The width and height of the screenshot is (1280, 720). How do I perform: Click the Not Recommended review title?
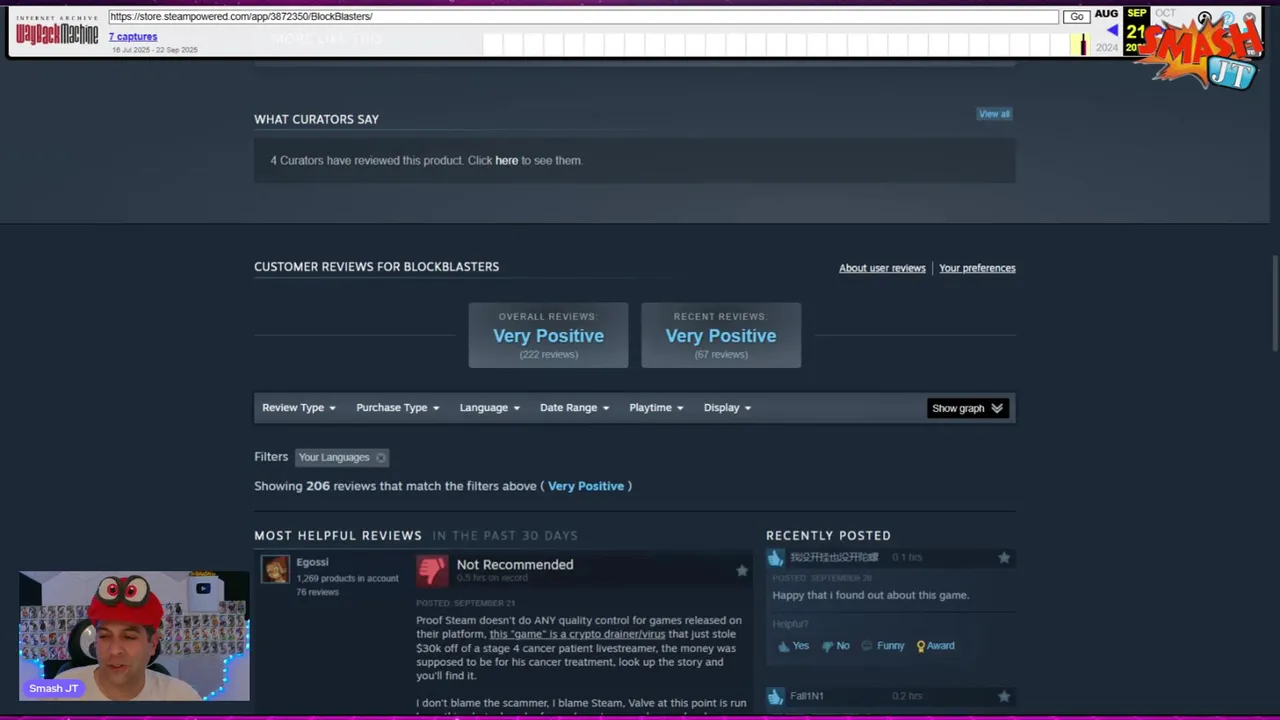click(x=515, y=565)
